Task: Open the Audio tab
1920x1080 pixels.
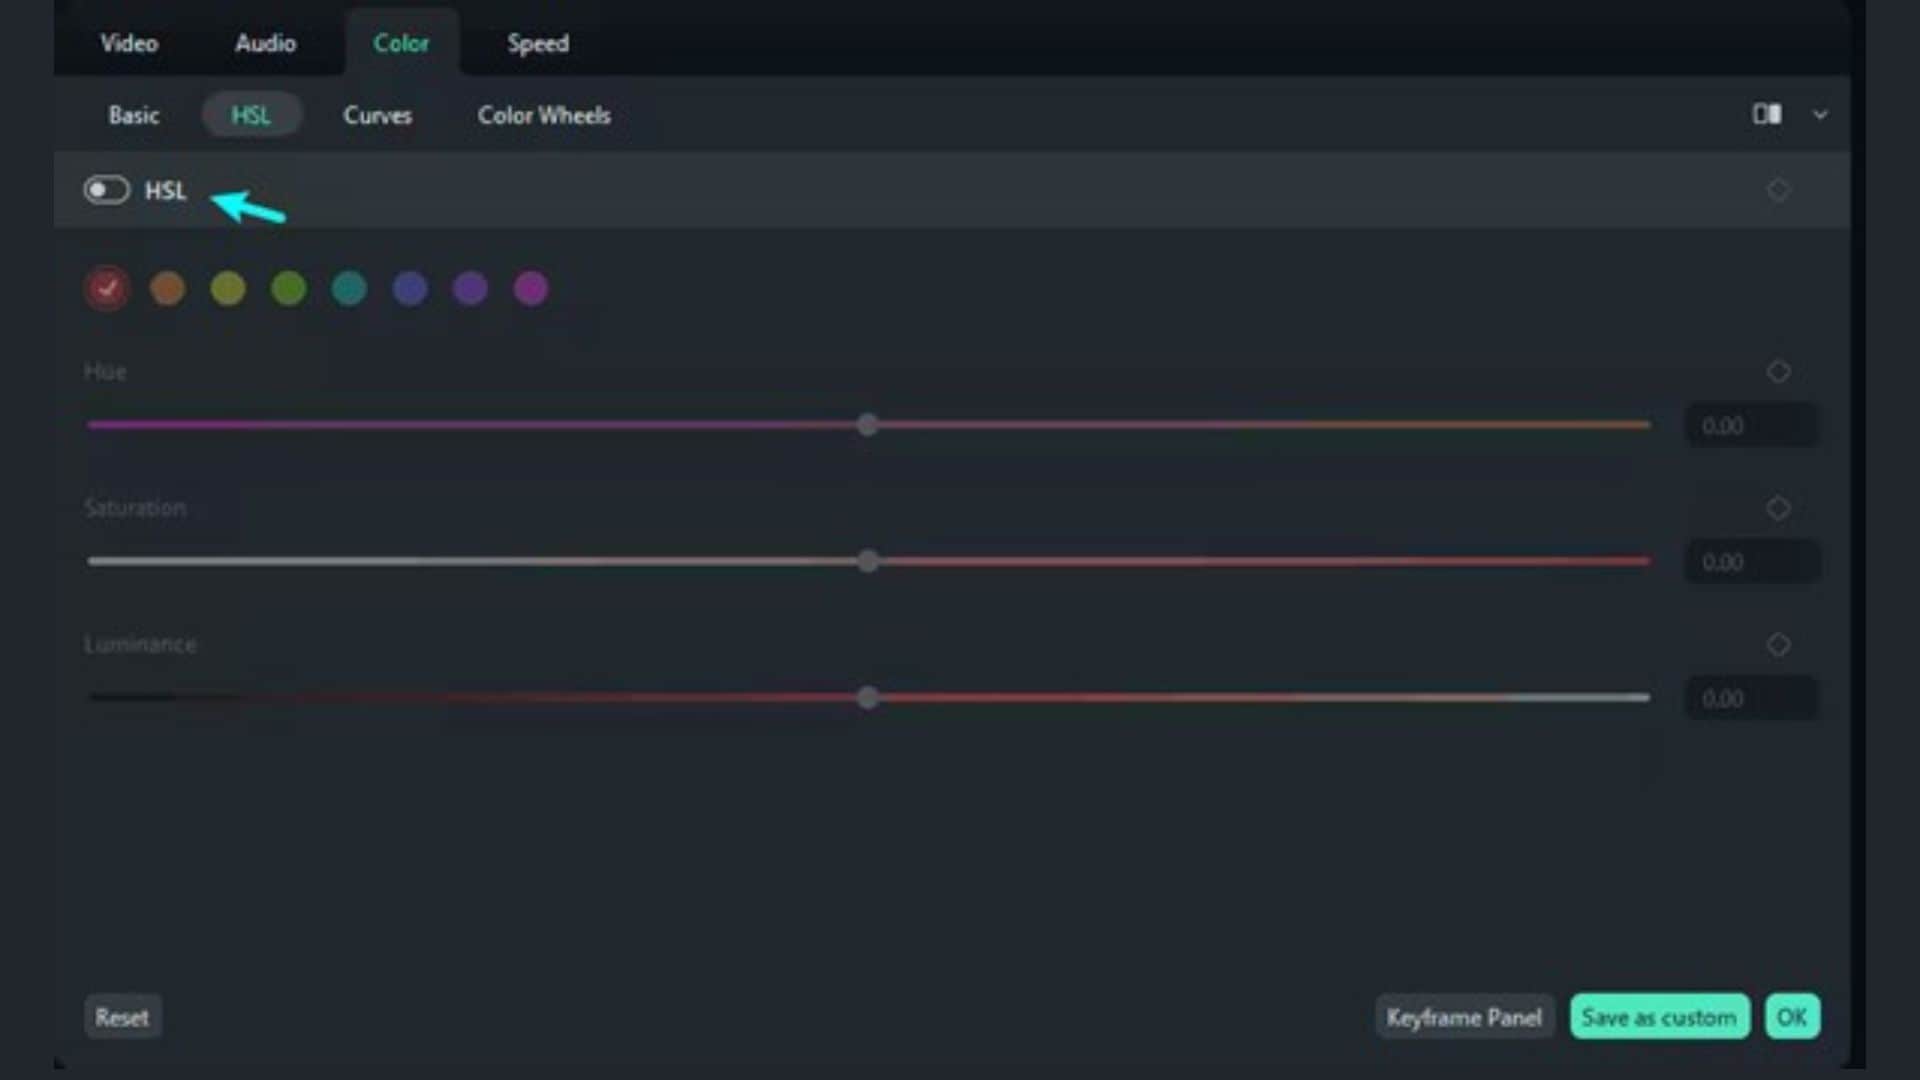Action: point(266,43)
